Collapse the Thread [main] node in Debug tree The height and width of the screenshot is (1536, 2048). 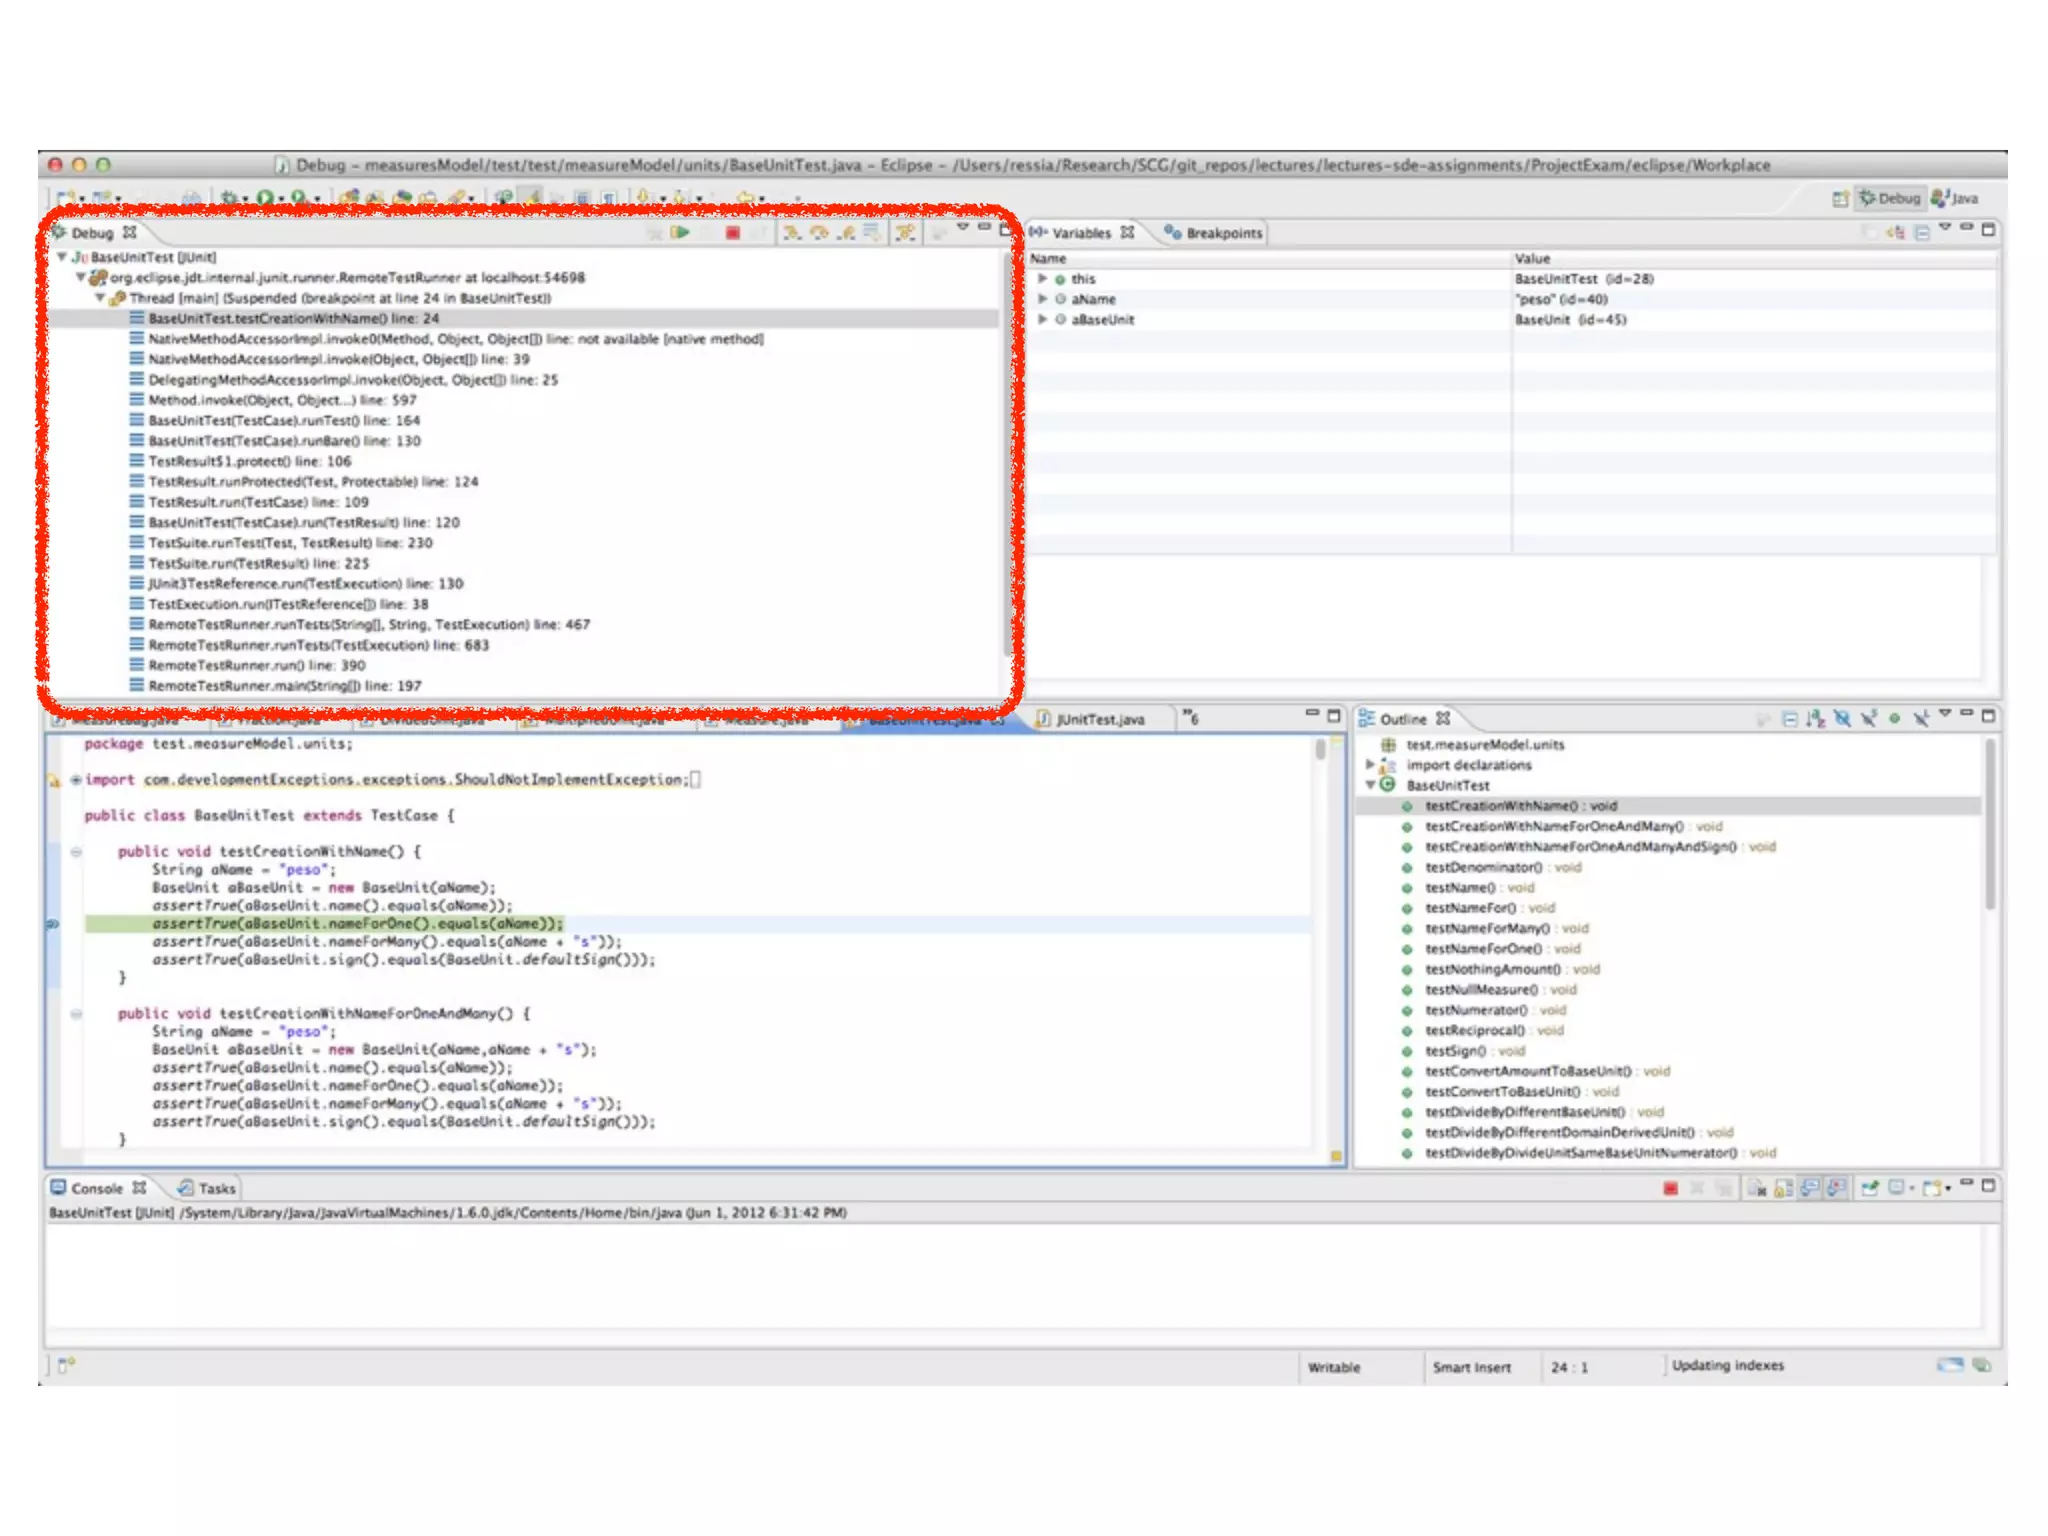tap(100, 298)
